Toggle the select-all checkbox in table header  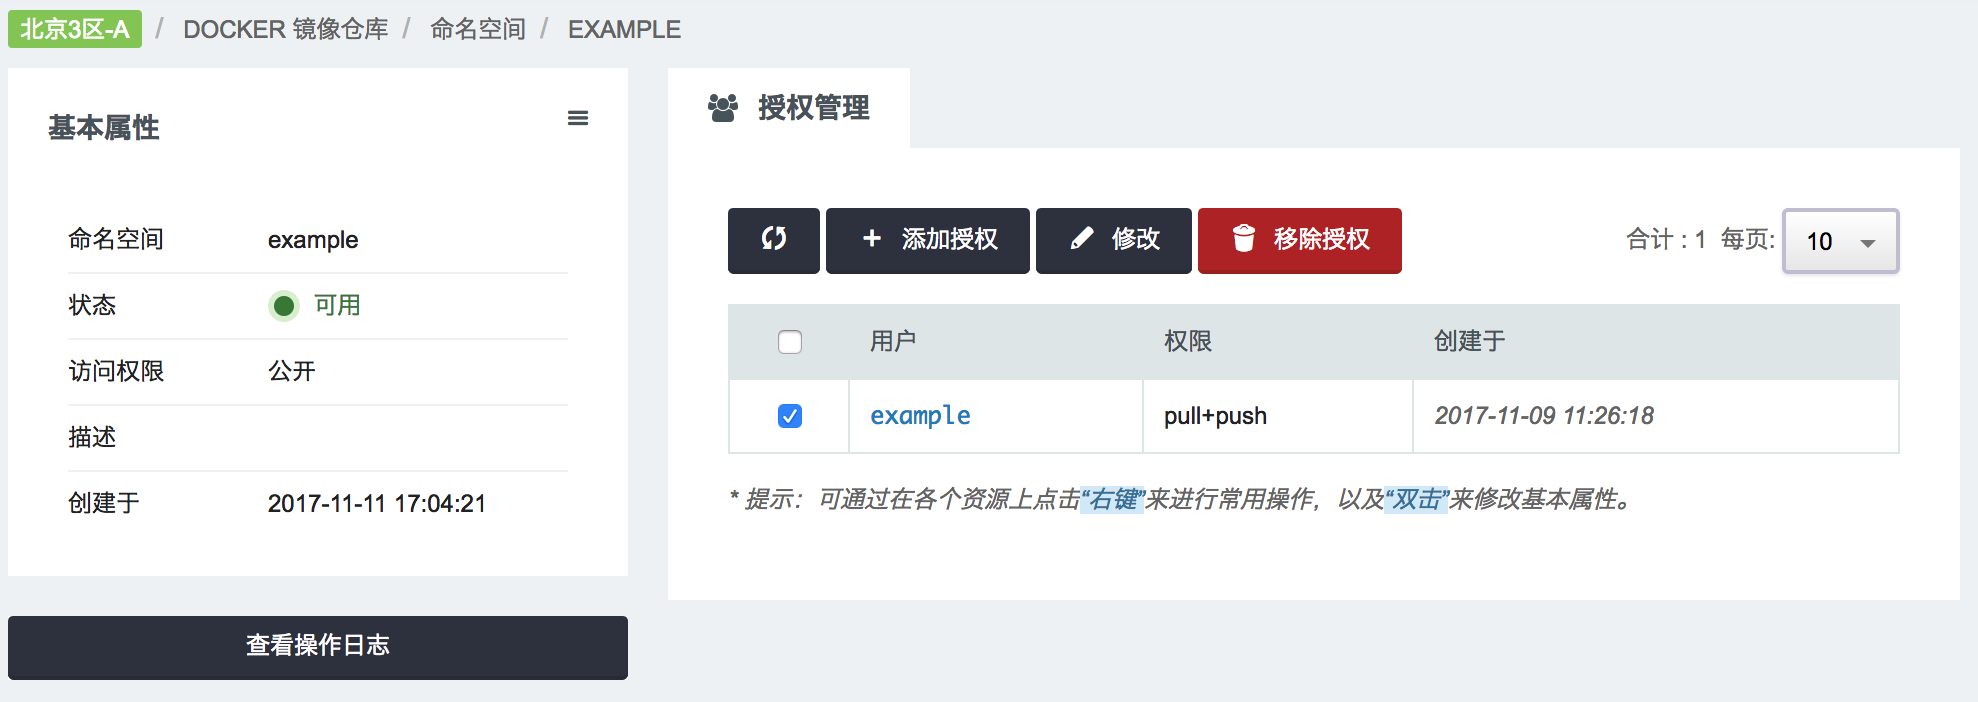[x=790, y=342]
